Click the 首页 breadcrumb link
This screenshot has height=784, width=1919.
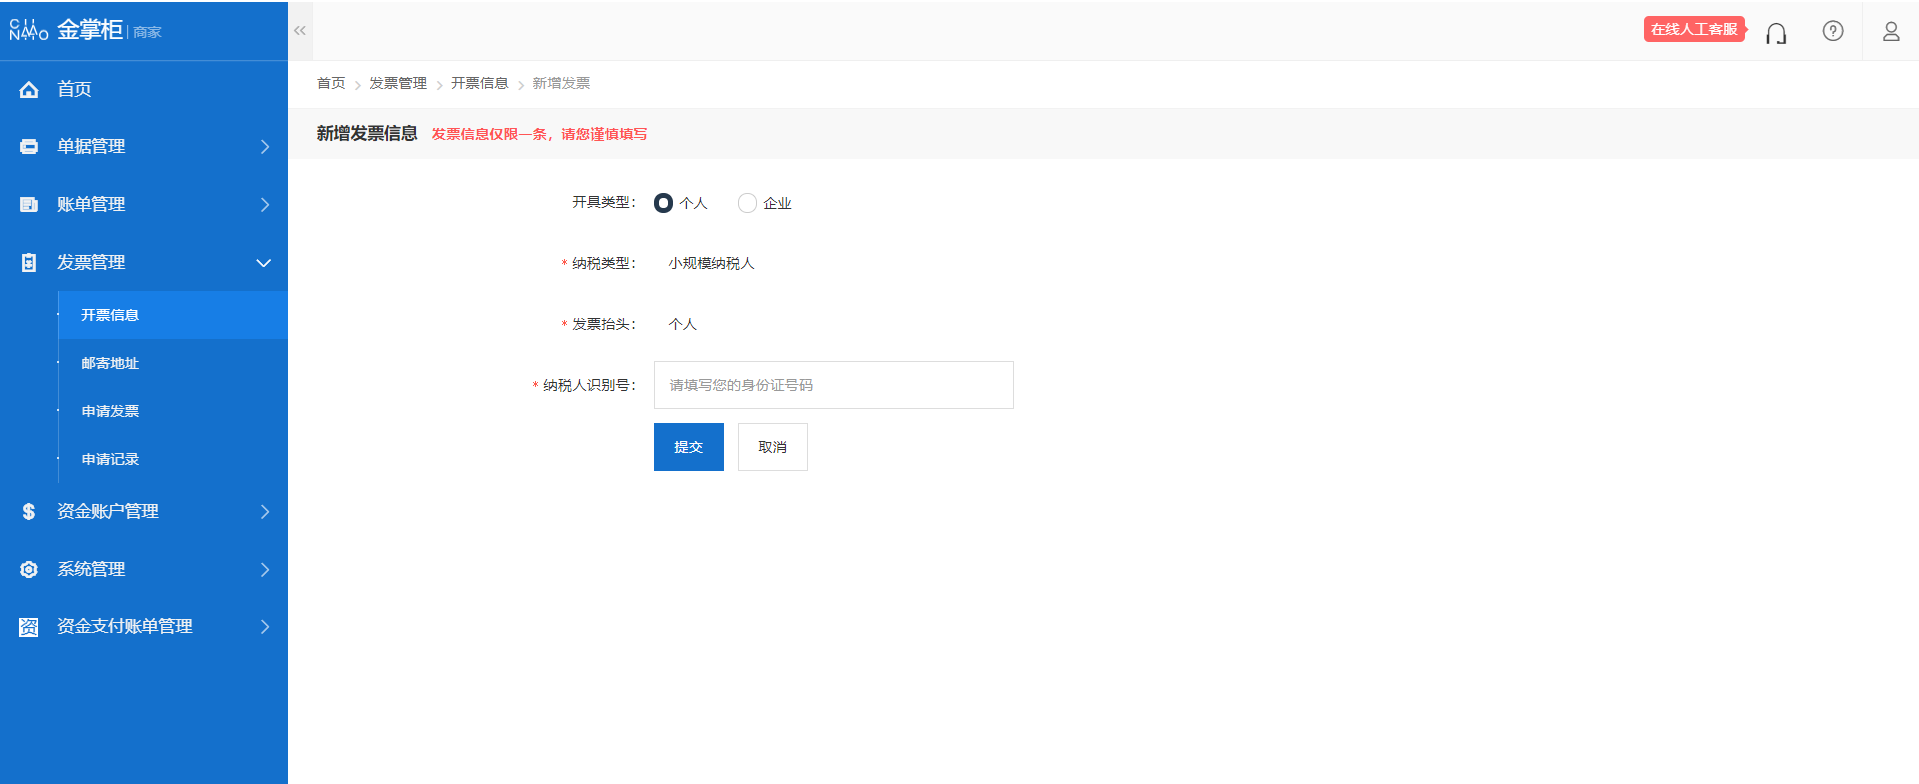pyautogui.click(x=331, y=83)
